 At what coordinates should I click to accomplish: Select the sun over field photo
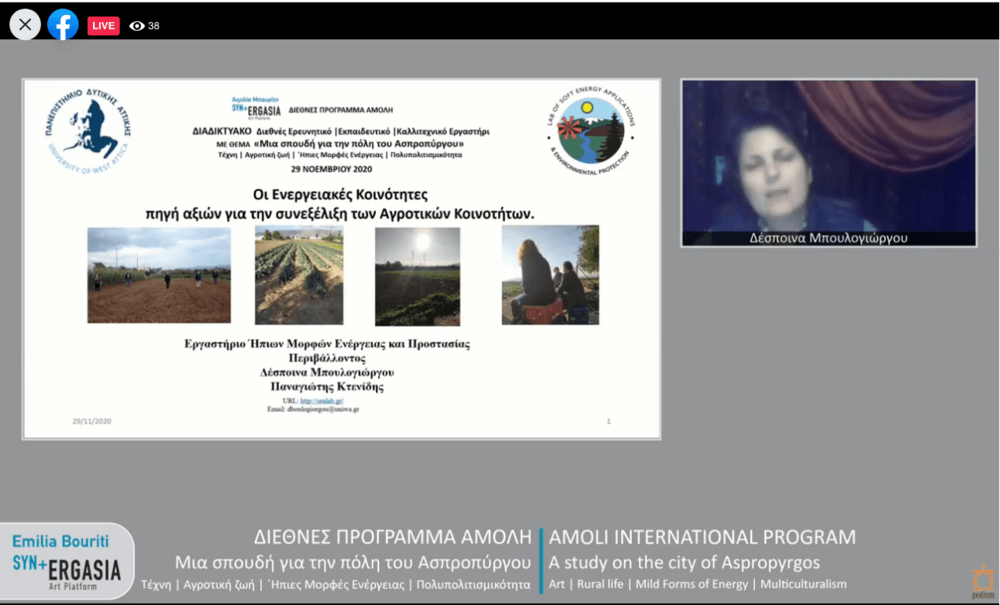(x=417, y=276)
